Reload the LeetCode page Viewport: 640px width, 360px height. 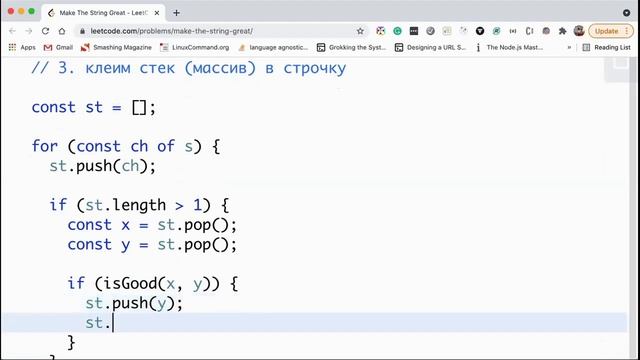[x=45, y=31]
